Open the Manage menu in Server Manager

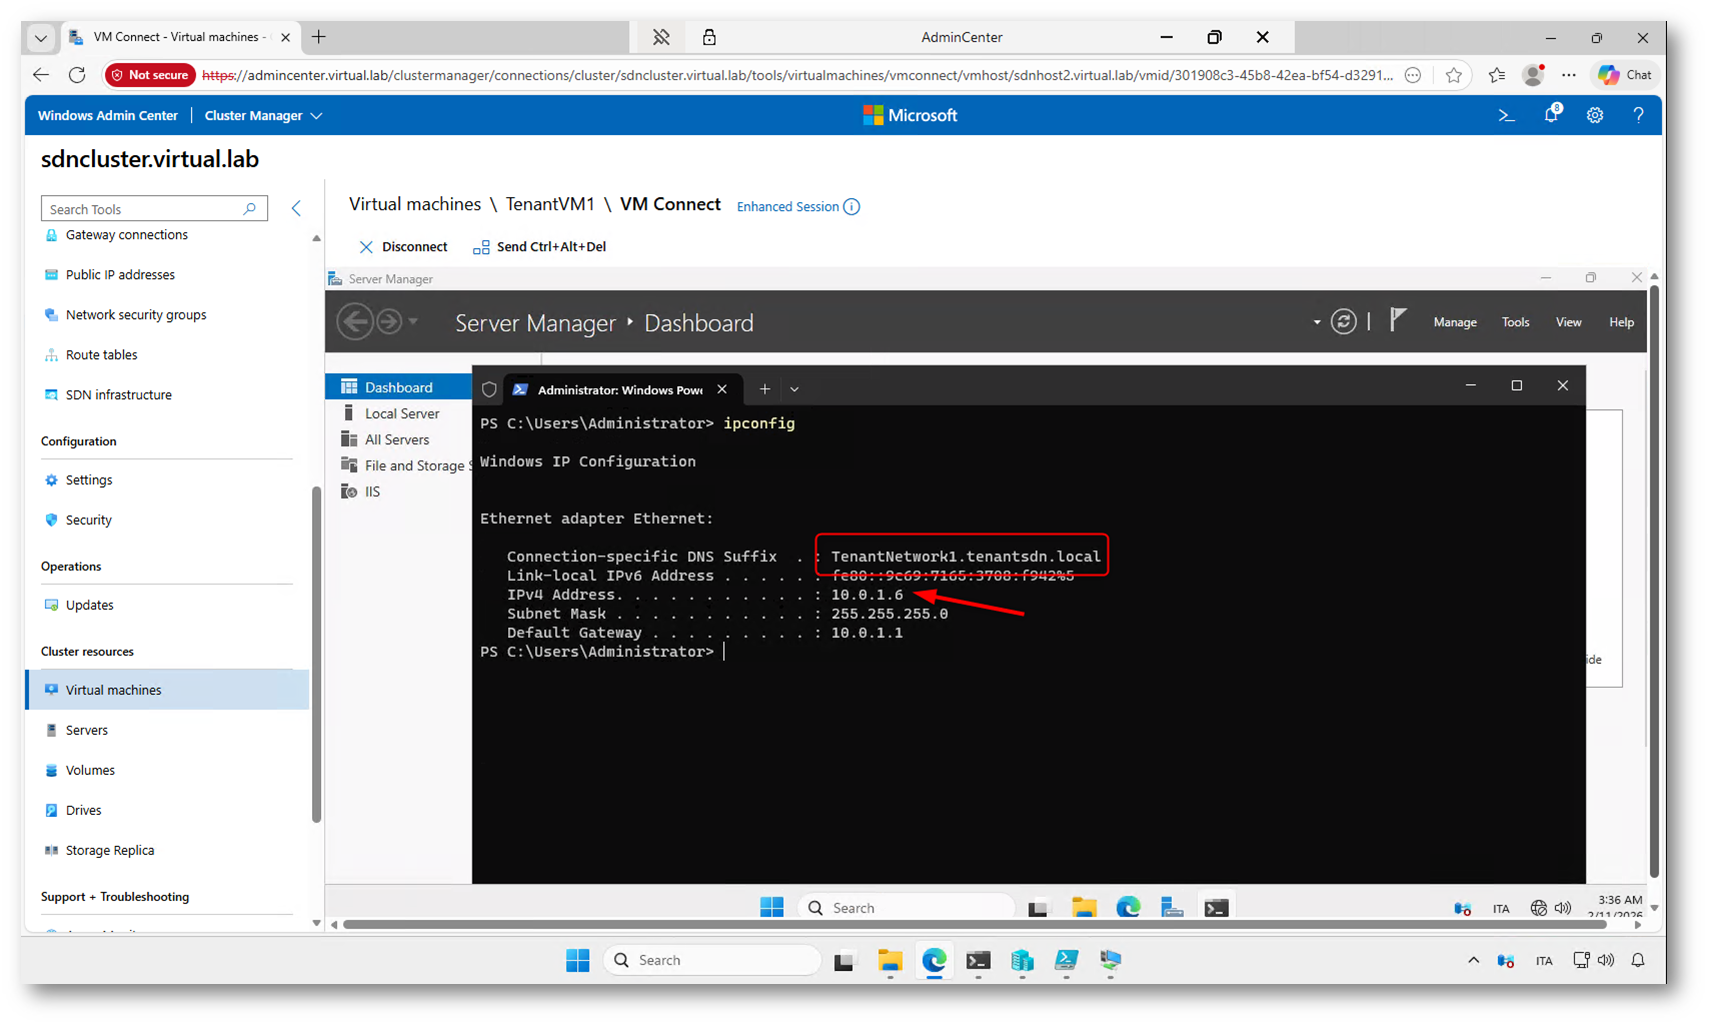click(x=1454, y=322)
